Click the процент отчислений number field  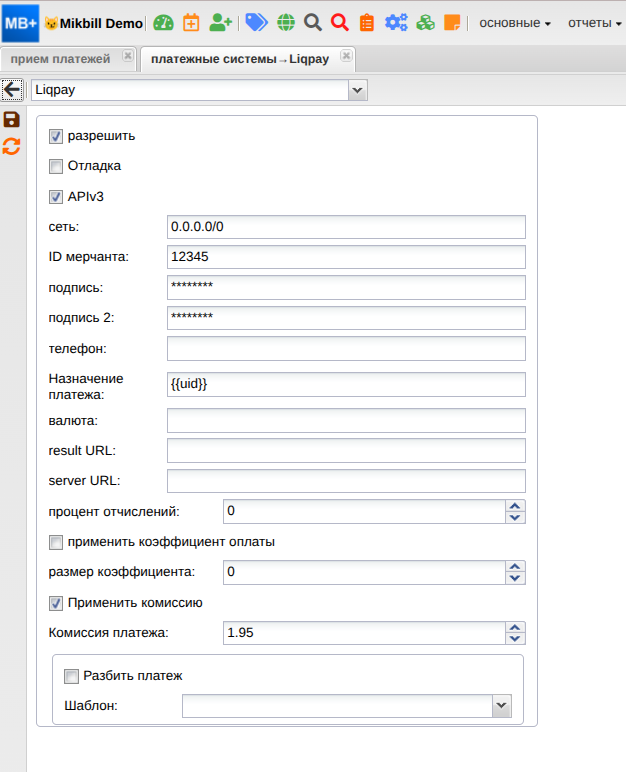click(x=364, y=512)
